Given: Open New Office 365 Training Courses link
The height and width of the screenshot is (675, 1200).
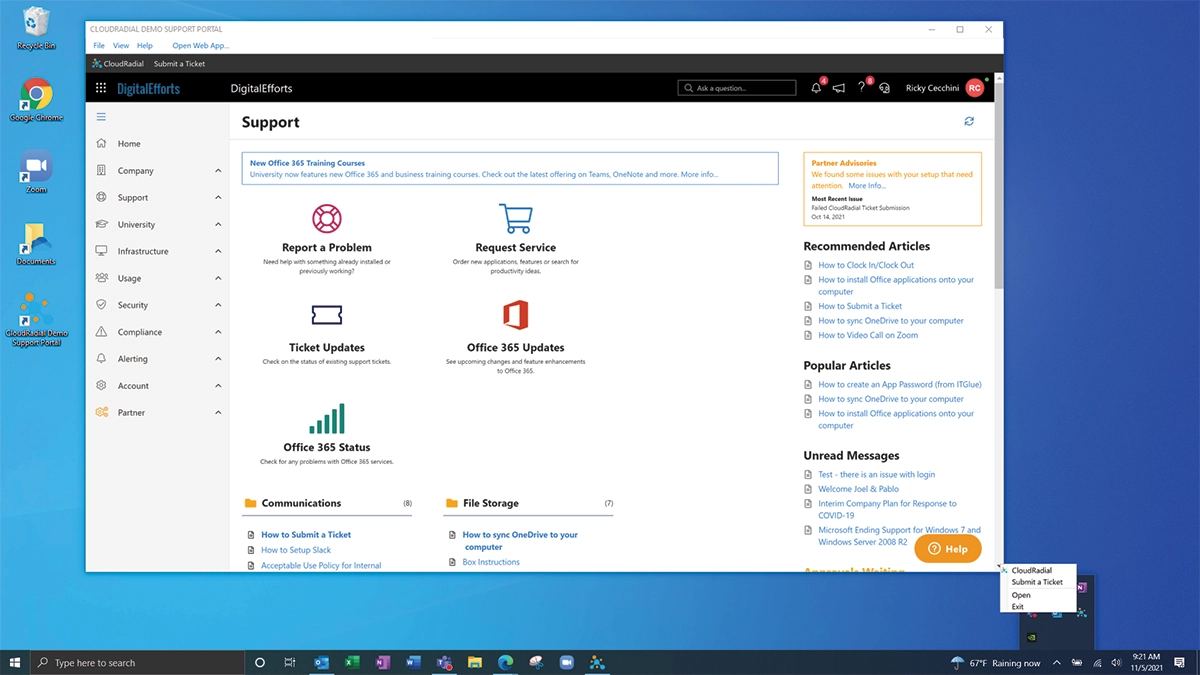Looking at the screenshot, I should (x=307, y=163).
